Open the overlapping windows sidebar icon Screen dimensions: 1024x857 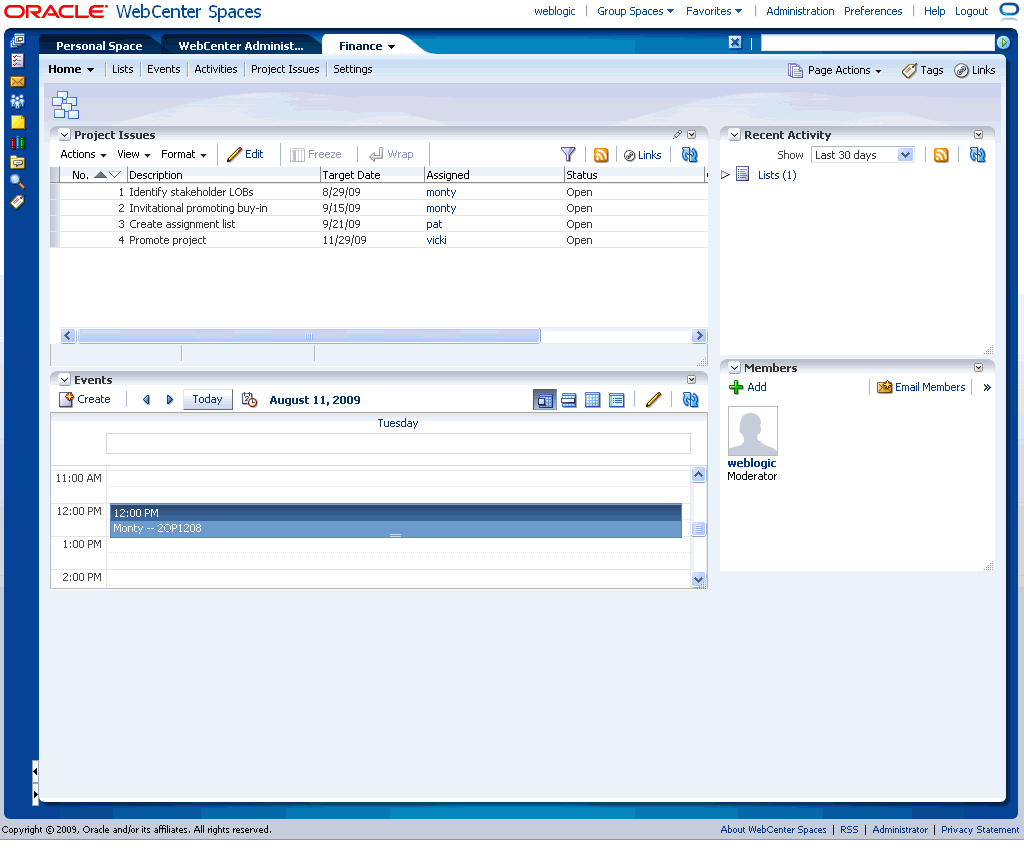pyautogui.click(x=18, y=41)
